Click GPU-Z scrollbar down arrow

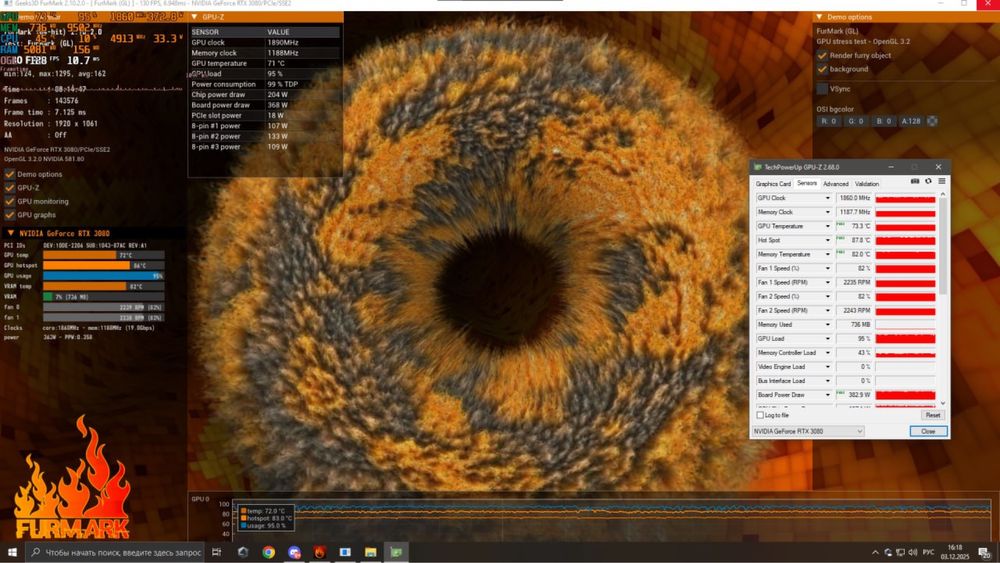(943, 404)
